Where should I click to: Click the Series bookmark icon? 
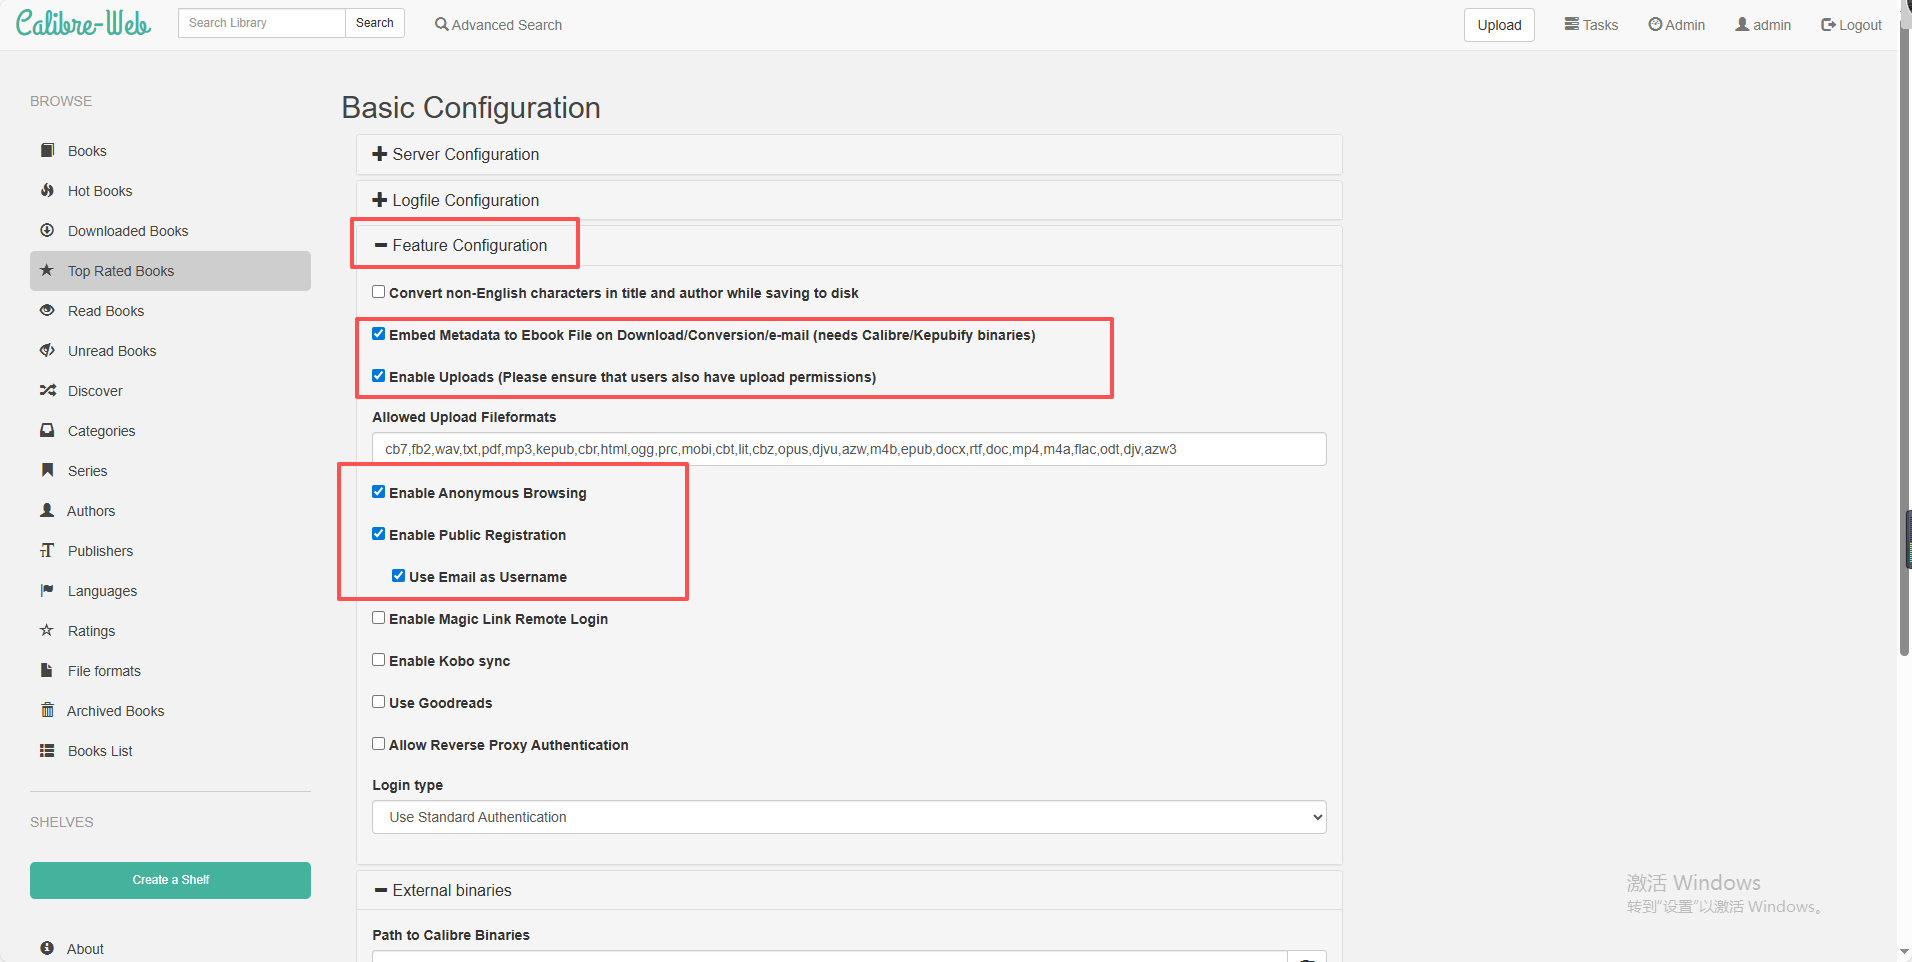tap(47, 470)
